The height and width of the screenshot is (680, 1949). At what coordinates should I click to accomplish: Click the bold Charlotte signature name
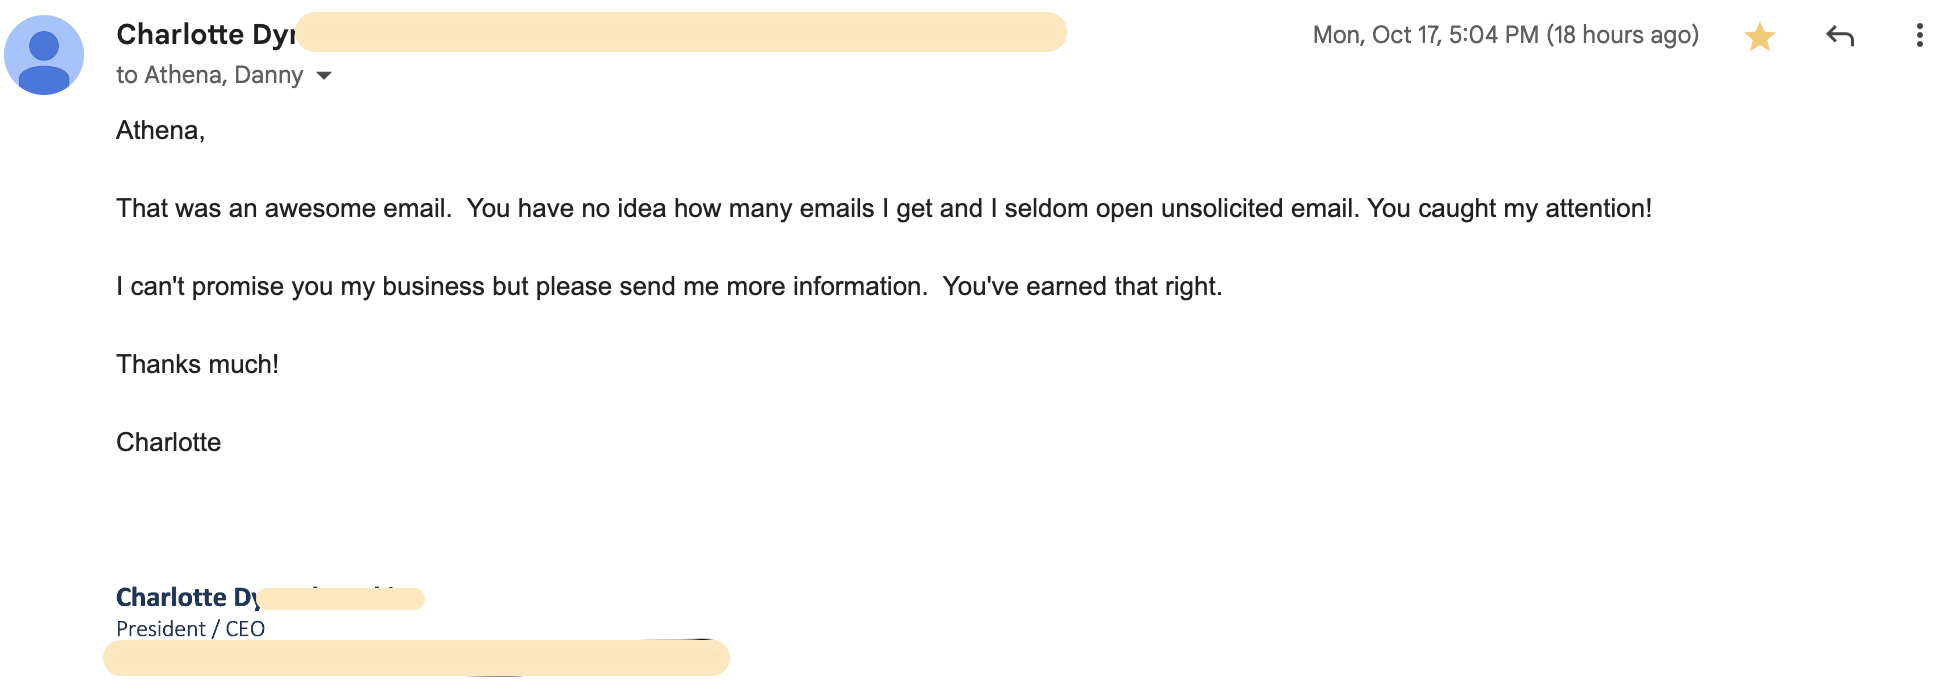(188, 597)
